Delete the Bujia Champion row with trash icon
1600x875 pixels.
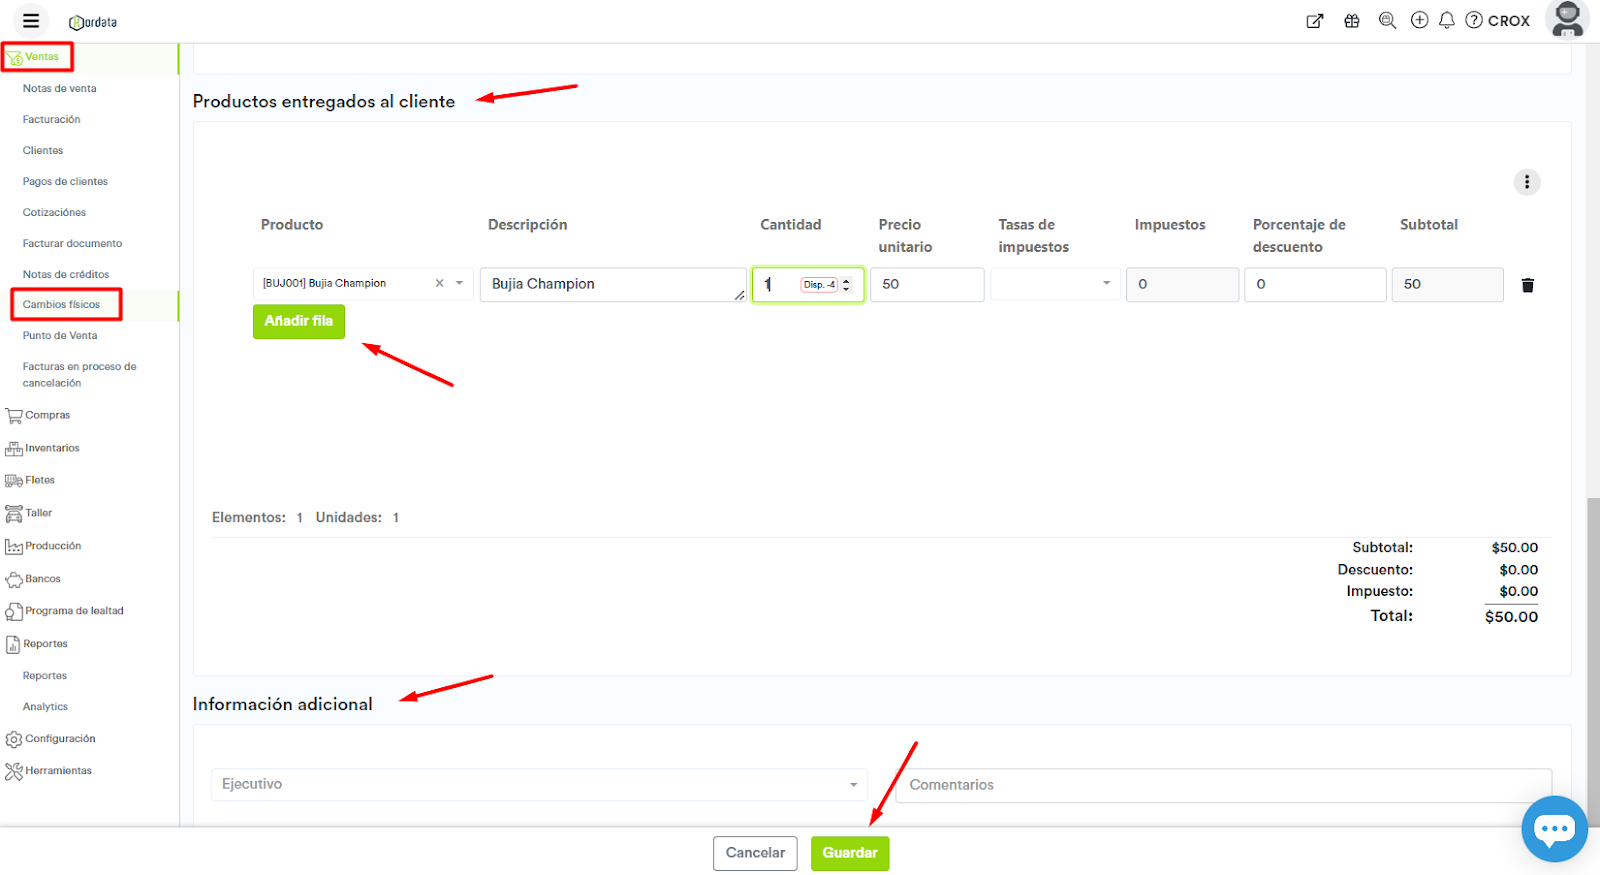click(x=1527, y=285)
